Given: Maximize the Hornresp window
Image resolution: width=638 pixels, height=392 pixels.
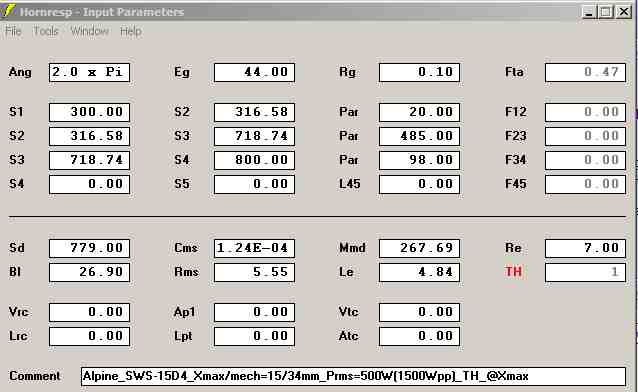Looking at the screenshot, I should pyautogui.click(x=605, y=12).
